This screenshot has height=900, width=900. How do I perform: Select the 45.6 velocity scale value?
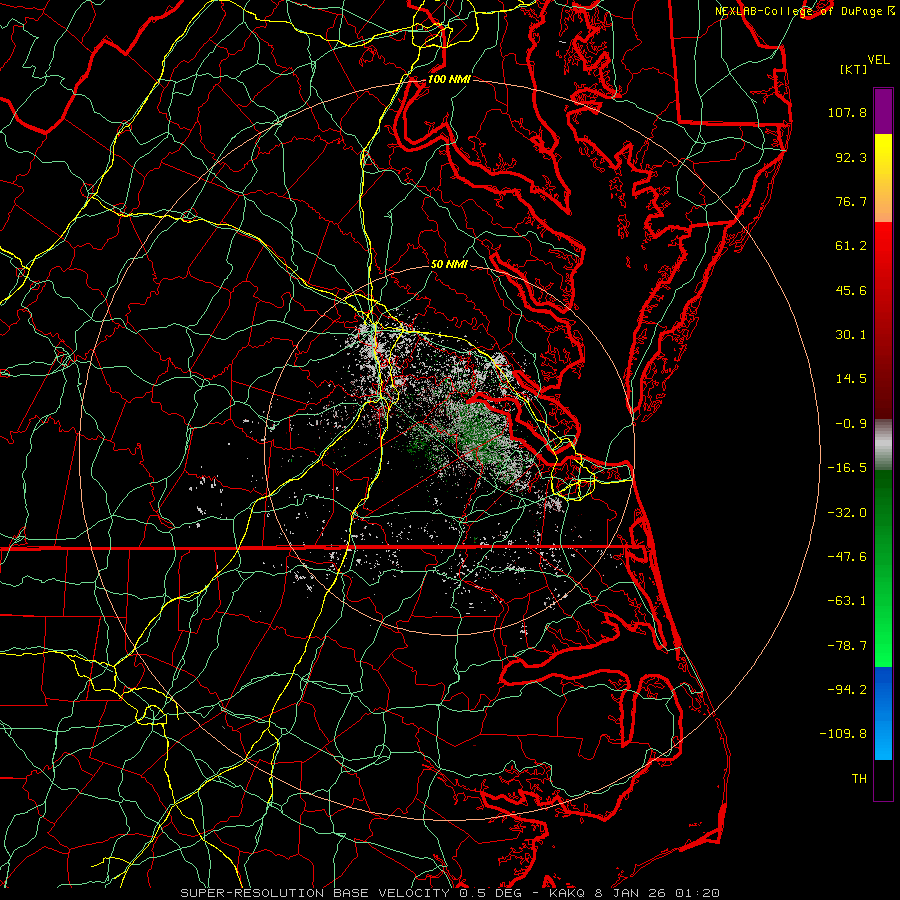(x=851, y=290)
